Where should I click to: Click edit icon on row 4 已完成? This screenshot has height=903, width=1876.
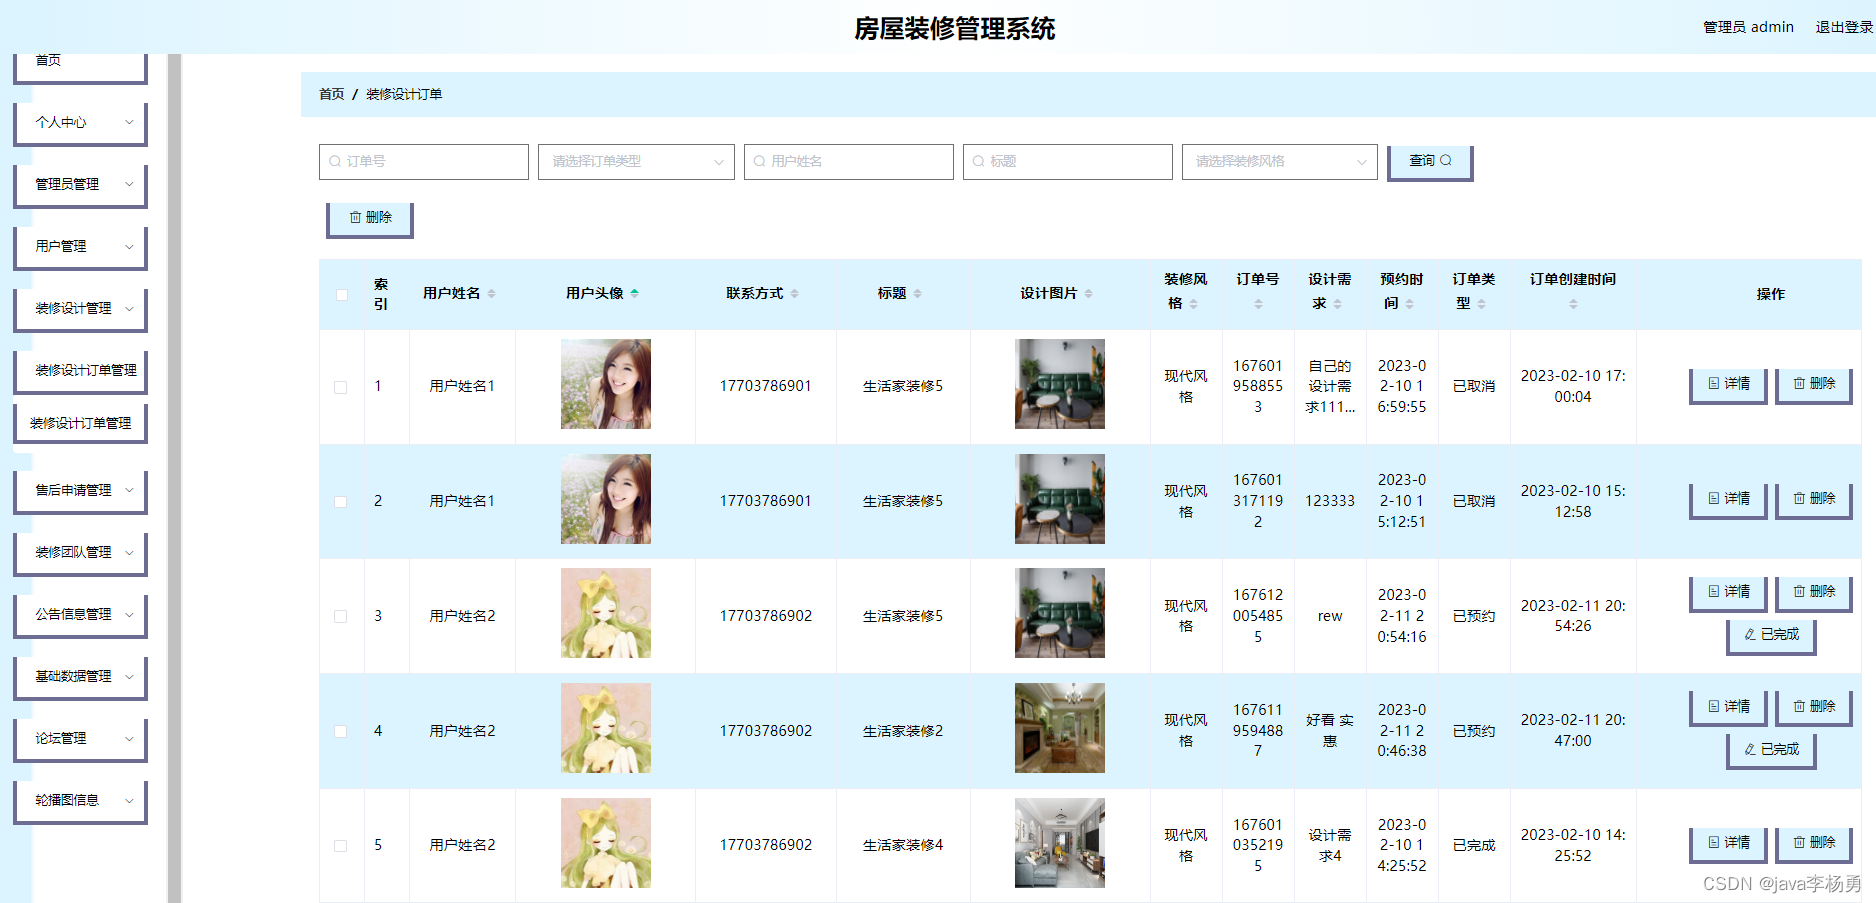[1750, 749]
